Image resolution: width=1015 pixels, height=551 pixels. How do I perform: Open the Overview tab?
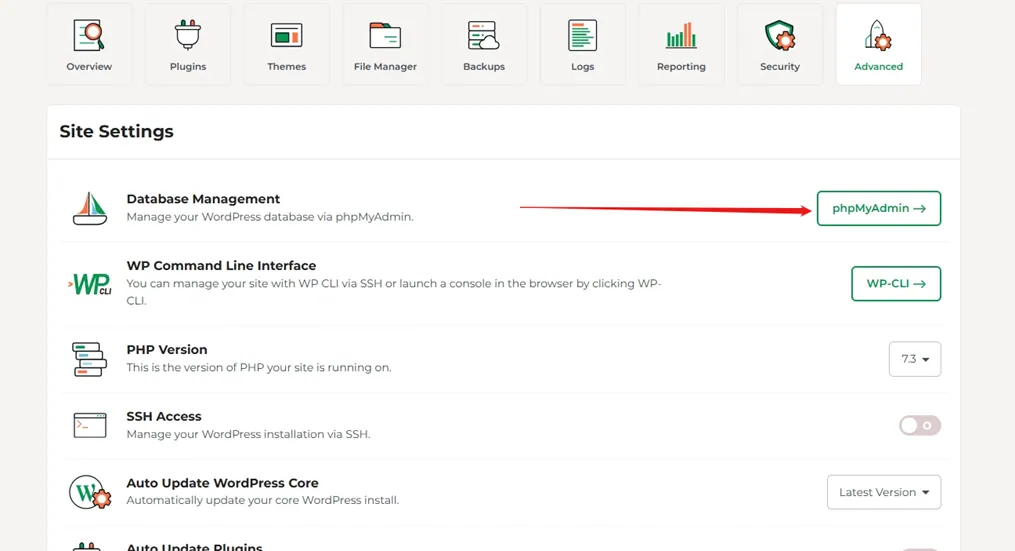(89, 44)
